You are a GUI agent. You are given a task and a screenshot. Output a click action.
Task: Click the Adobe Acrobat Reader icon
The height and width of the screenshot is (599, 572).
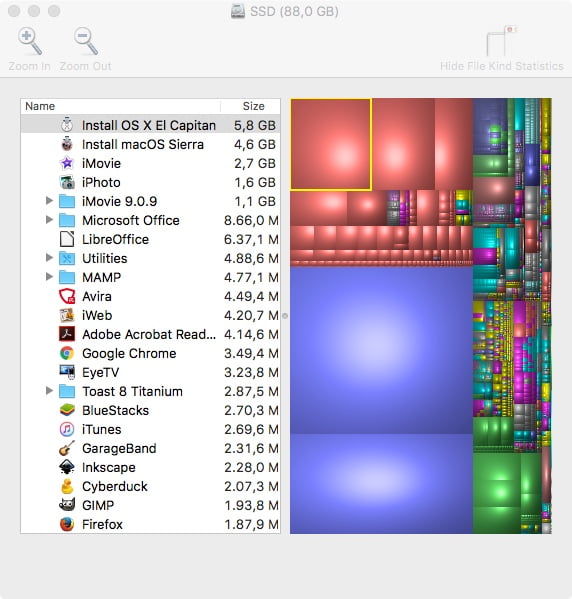[x=67, y=334]
